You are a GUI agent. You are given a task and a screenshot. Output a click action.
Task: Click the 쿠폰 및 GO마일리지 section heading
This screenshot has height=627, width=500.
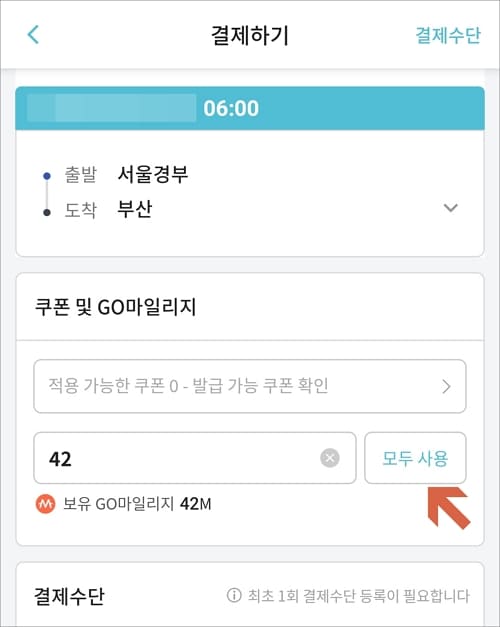116,307
